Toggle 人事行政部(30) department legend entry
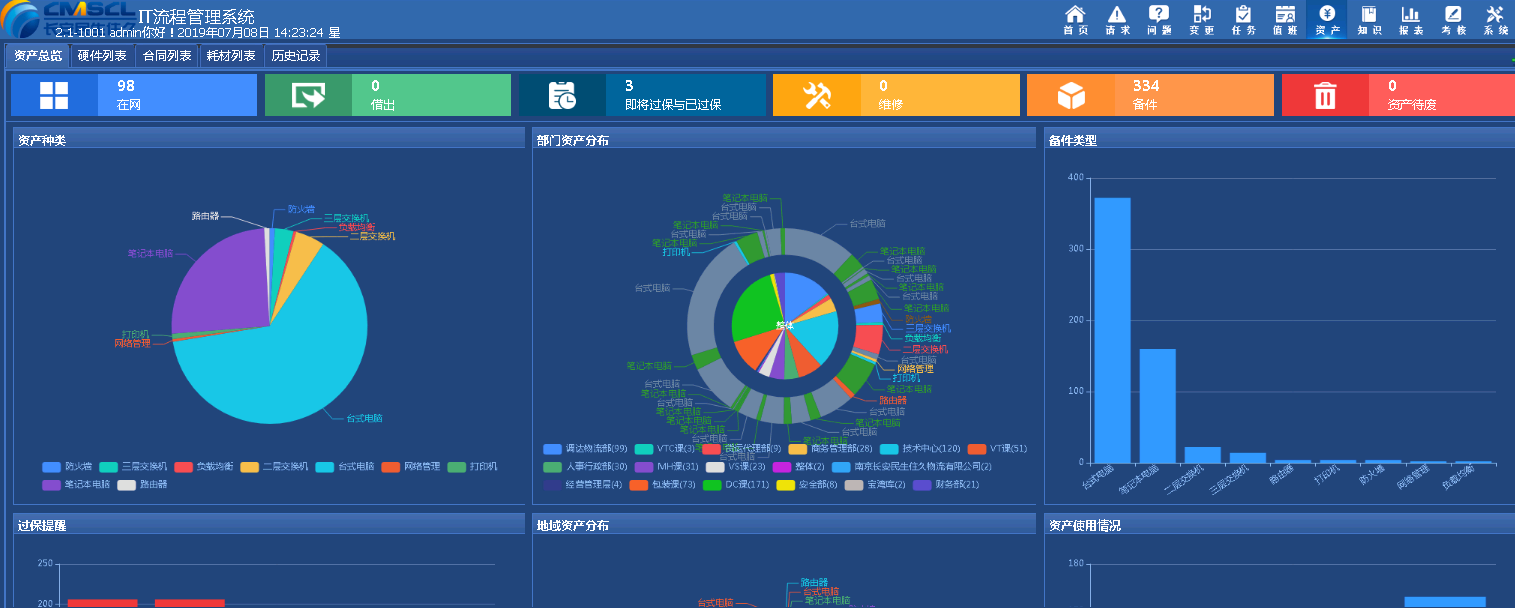 (x=585, y=467)
